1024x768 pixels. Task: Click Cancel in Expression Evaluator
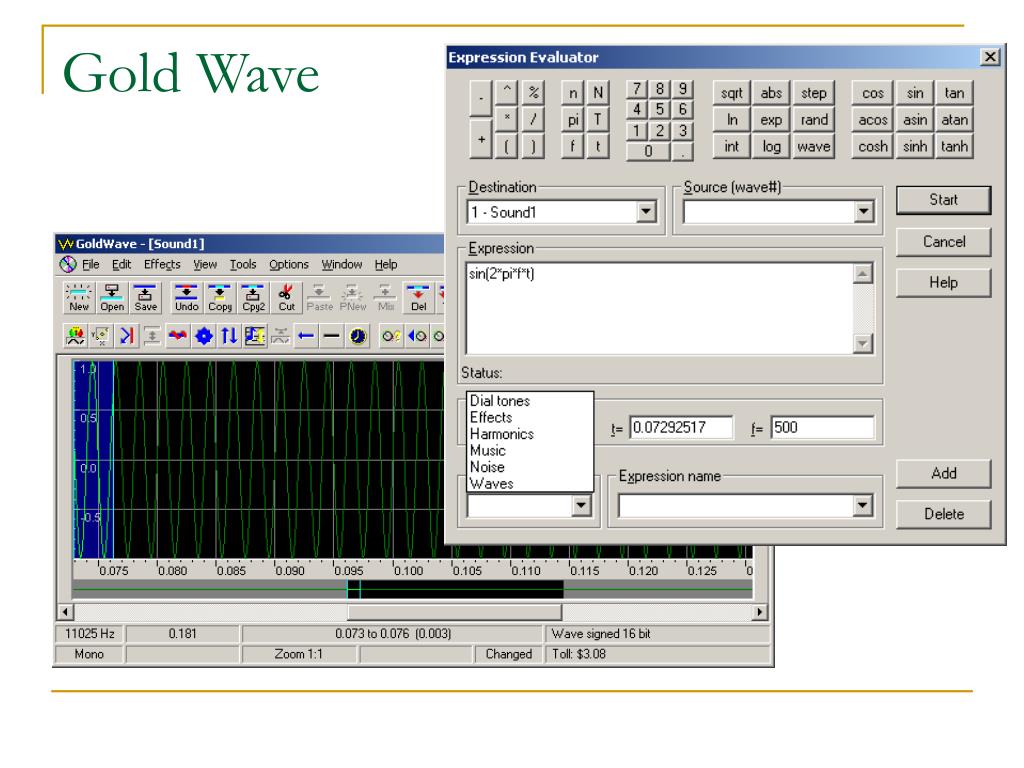(x=943, y=242)
